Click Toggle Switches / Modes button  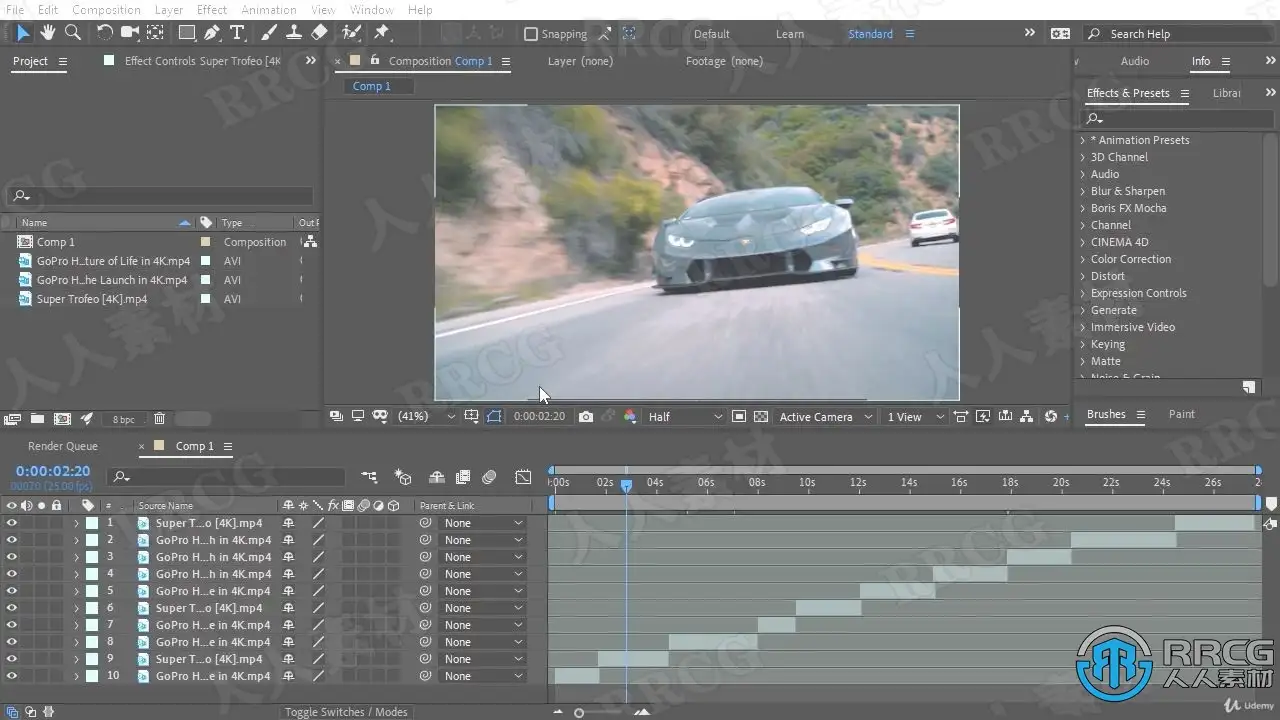(346, 712)
